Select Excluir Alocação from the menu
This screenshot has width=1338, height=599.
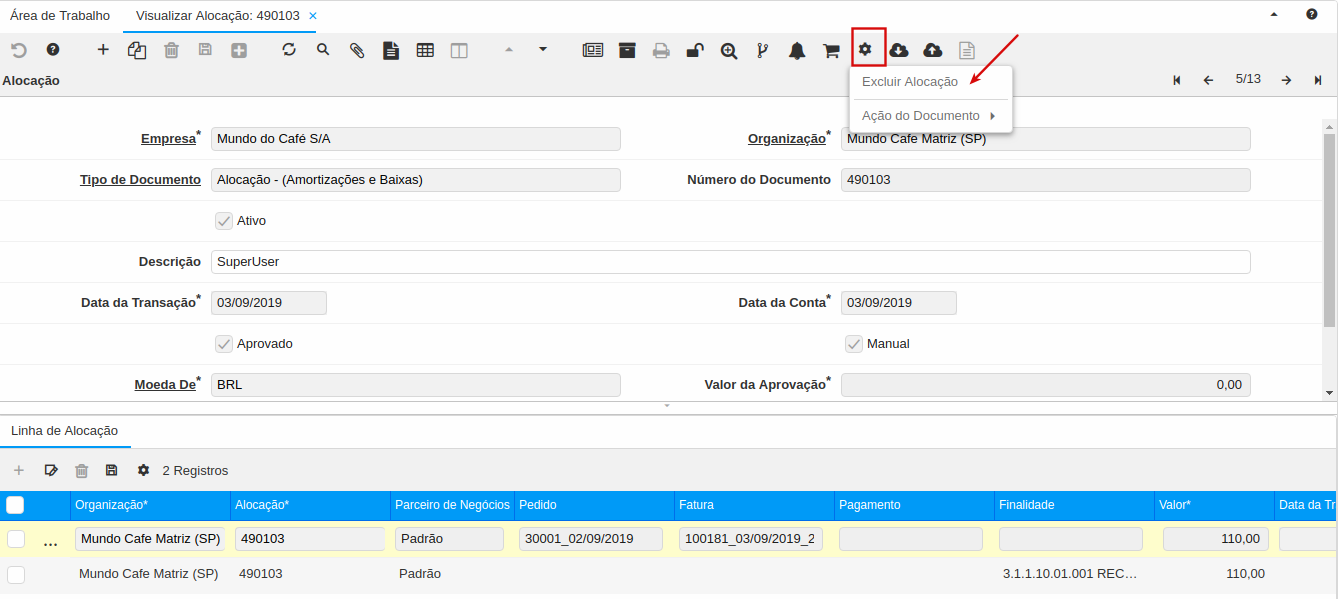point(910,82)
